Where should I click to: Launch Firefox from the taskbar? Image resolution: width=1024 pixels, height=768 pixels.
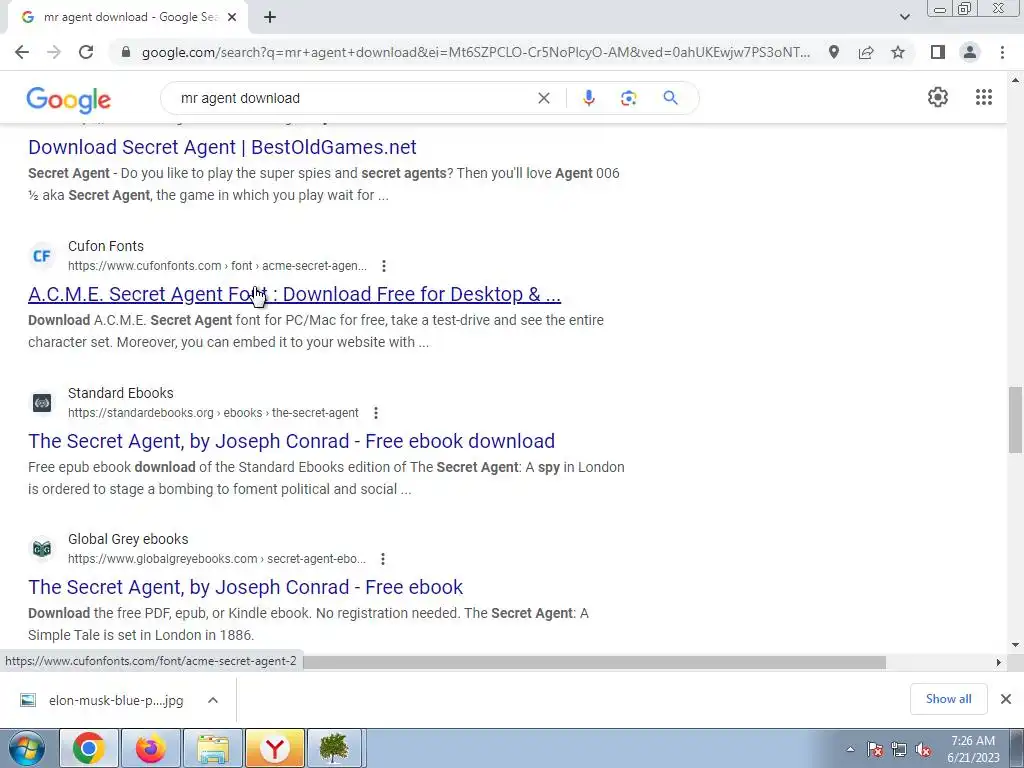point(151,748)
